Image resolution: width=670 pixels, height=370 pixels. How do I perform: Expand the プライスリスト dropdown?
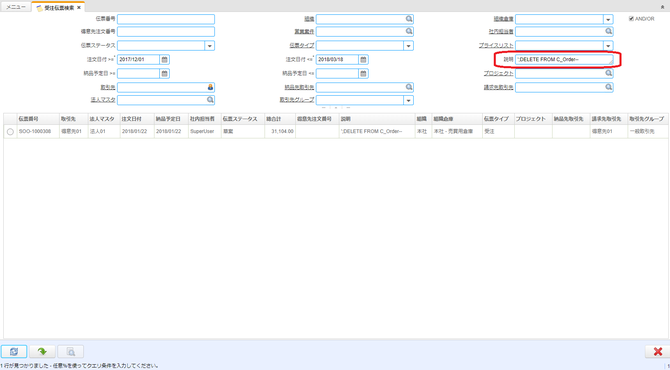[x=608, y=45]
